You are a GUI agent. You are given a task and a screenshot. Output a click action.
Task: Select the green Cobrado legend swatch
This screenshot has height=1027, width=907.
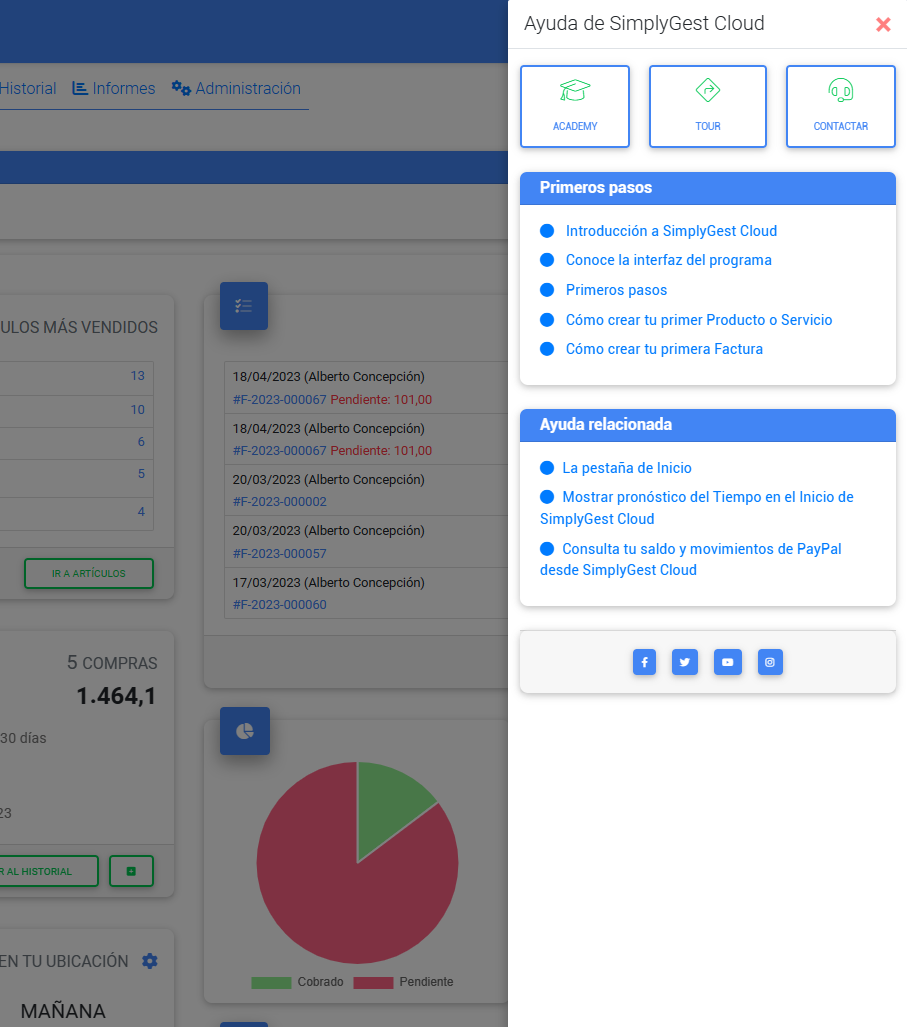tap(269, 983)
